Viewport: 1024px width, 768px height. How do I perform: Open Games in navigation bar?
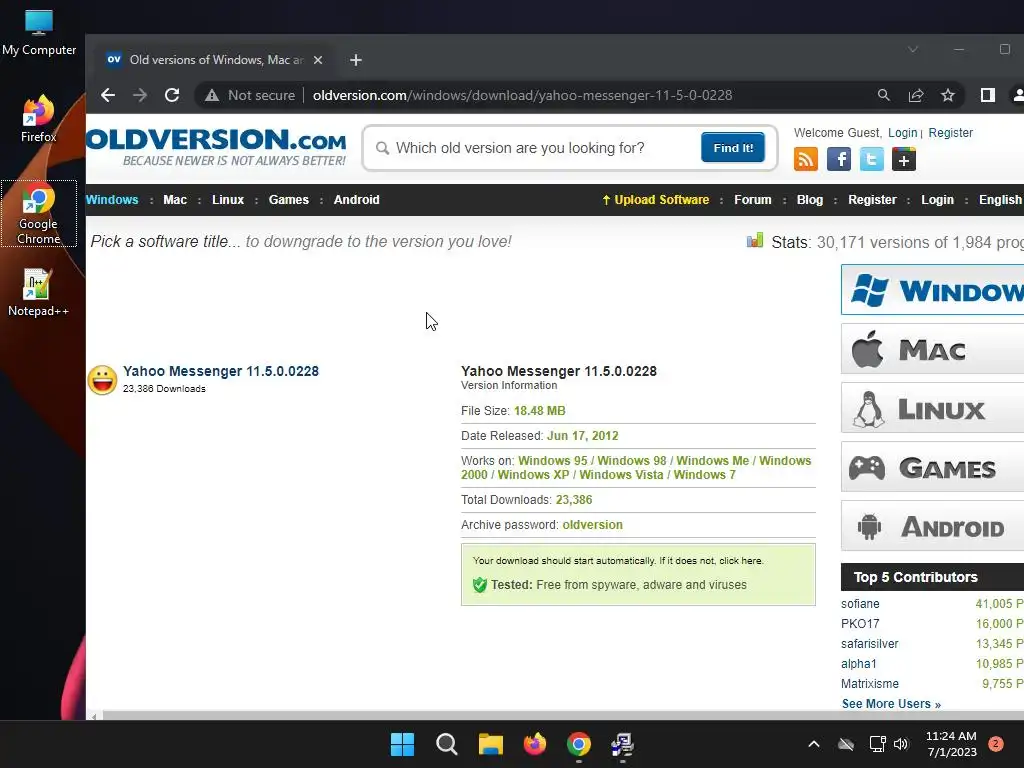(x=289, y=200)
